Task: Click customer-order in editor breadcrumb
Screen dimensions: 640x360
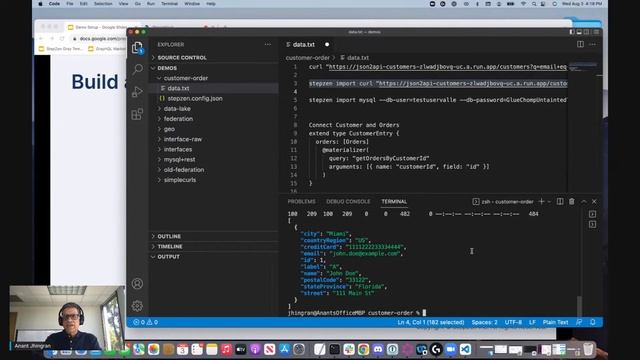Action: coord(307,58)
